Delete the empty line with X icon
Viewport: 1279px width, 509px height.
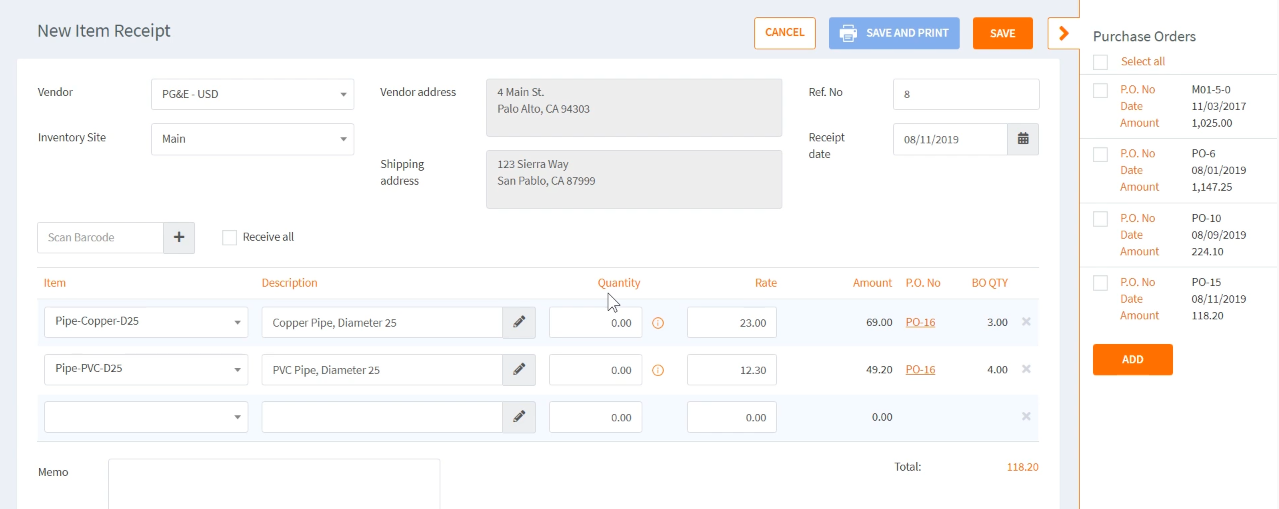coord(1026,416)
